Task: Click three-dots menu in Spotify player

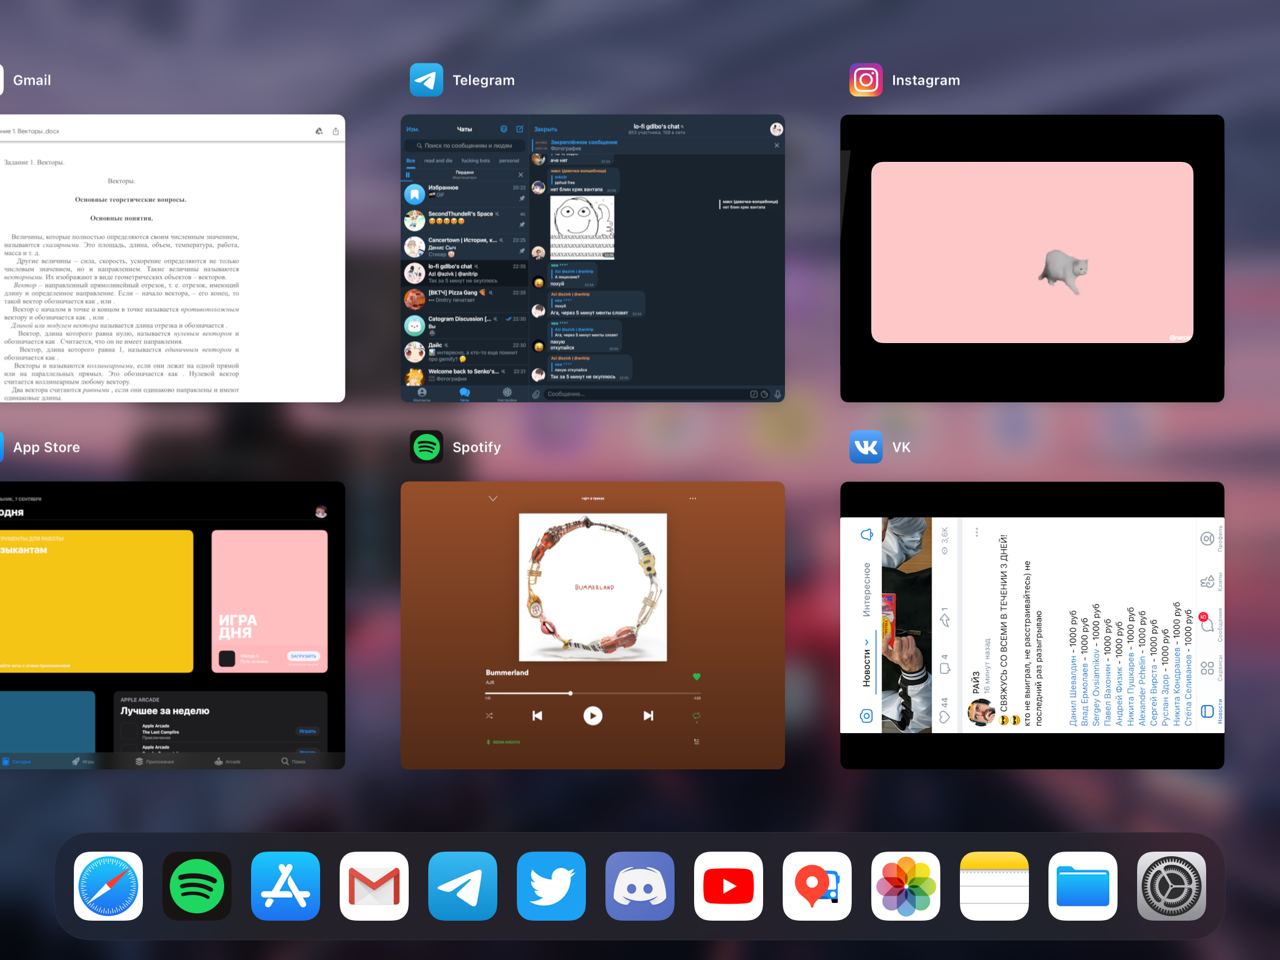Action: [x=692, y=498]
